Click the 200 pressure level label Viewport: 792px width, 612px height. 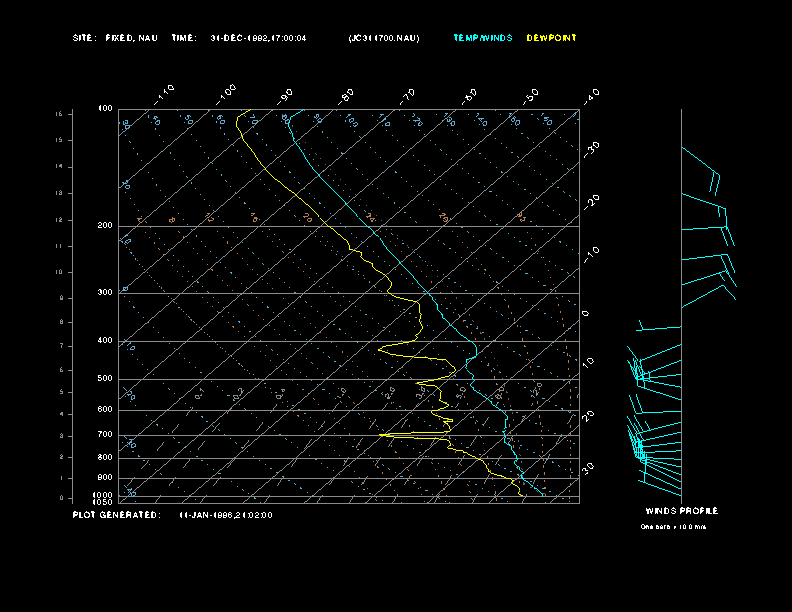(x=105, y=226)
